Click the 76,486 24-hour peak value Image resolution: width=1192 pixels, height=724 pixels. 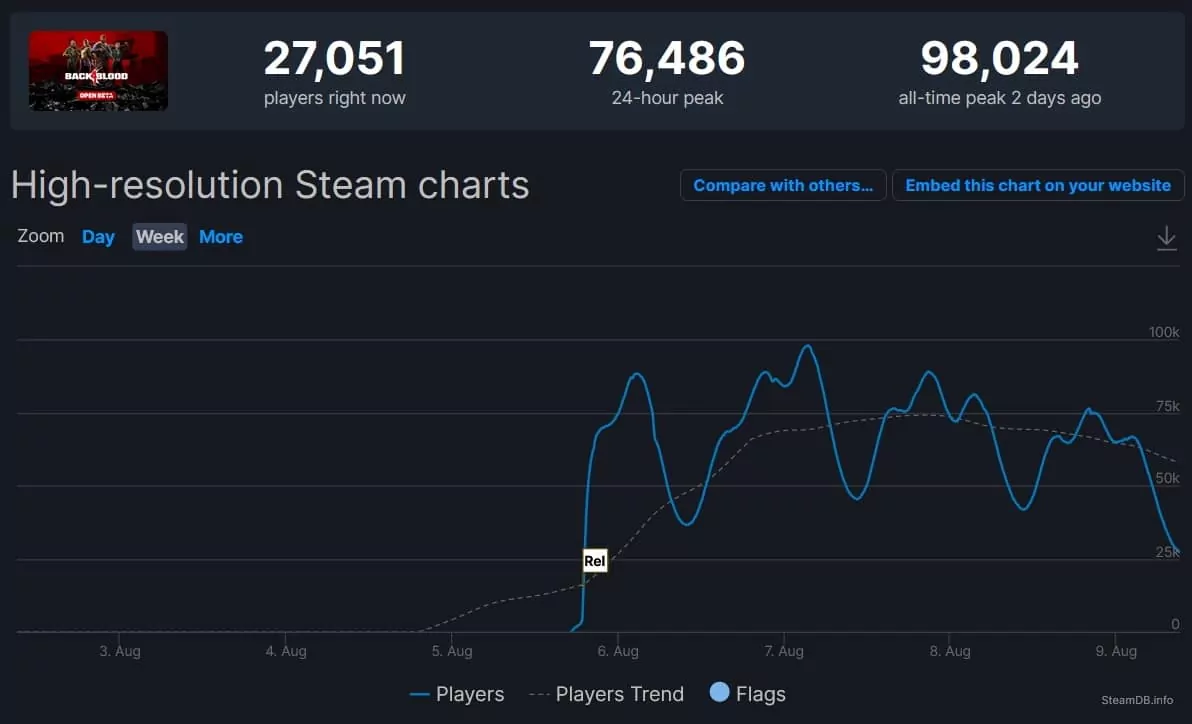point(667,58)
